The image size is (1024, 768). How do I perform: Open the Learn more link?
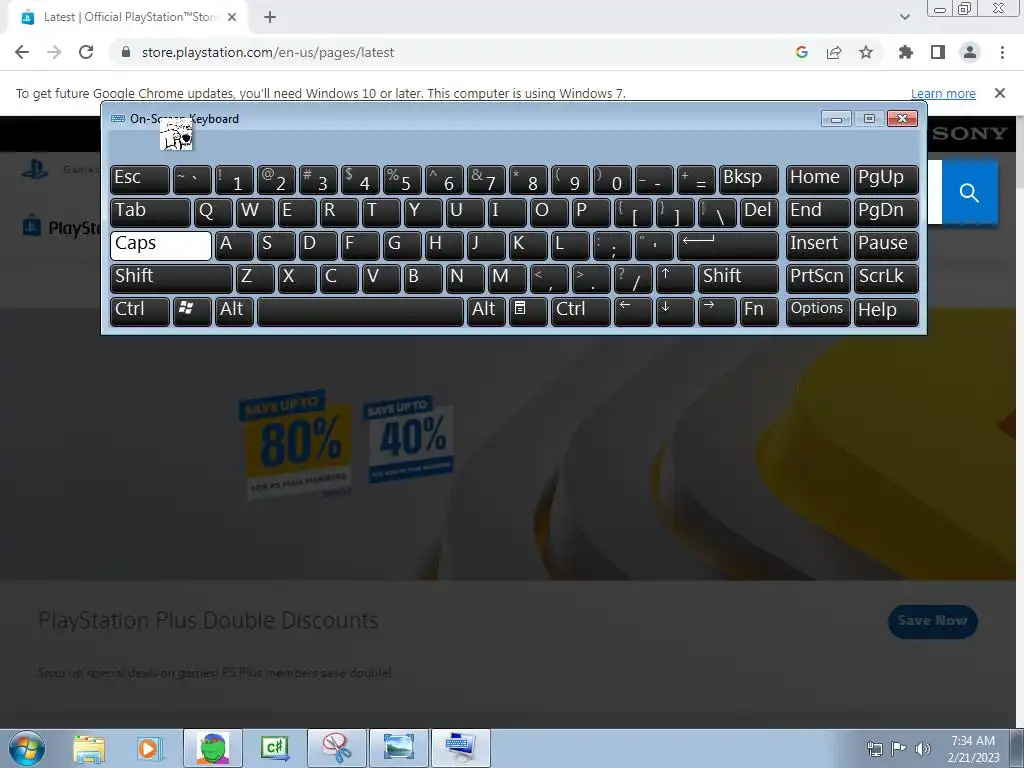click(x=943, y=93)
